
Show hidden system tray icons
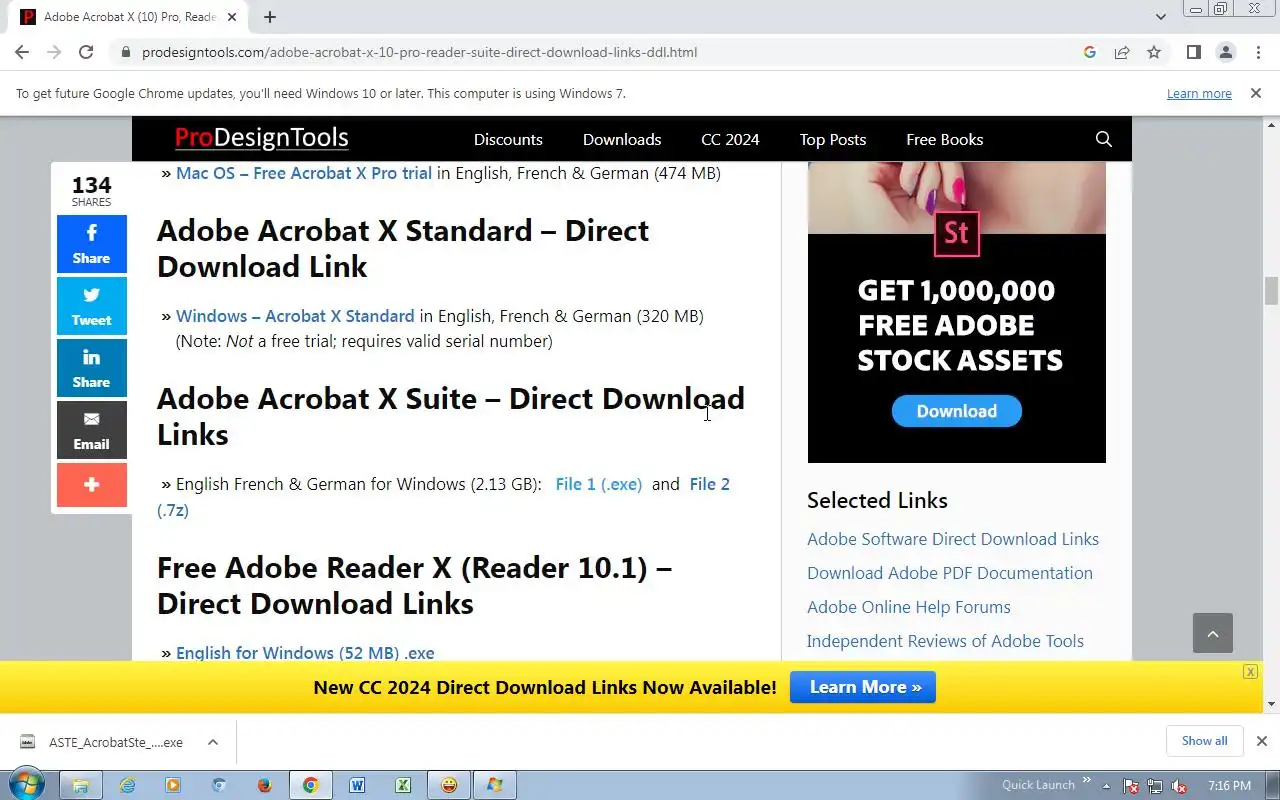click(x=1106, y=785)
